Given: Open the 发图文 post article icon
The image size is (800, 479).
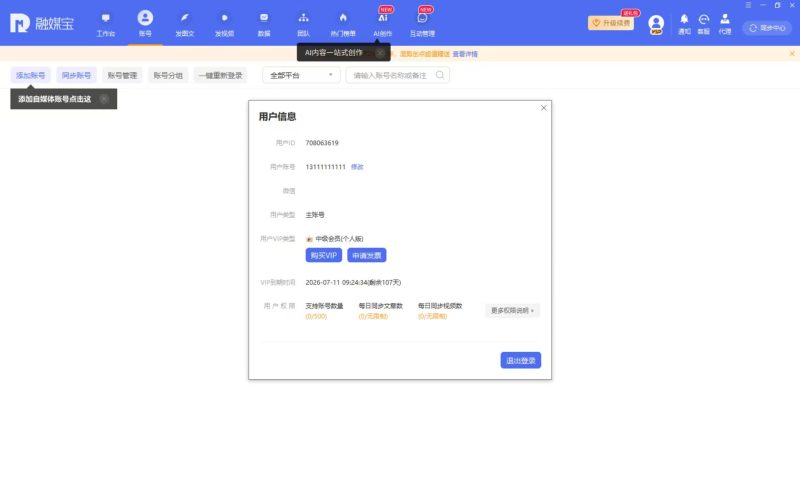Looking at the screenshot, I should point(185,24).
